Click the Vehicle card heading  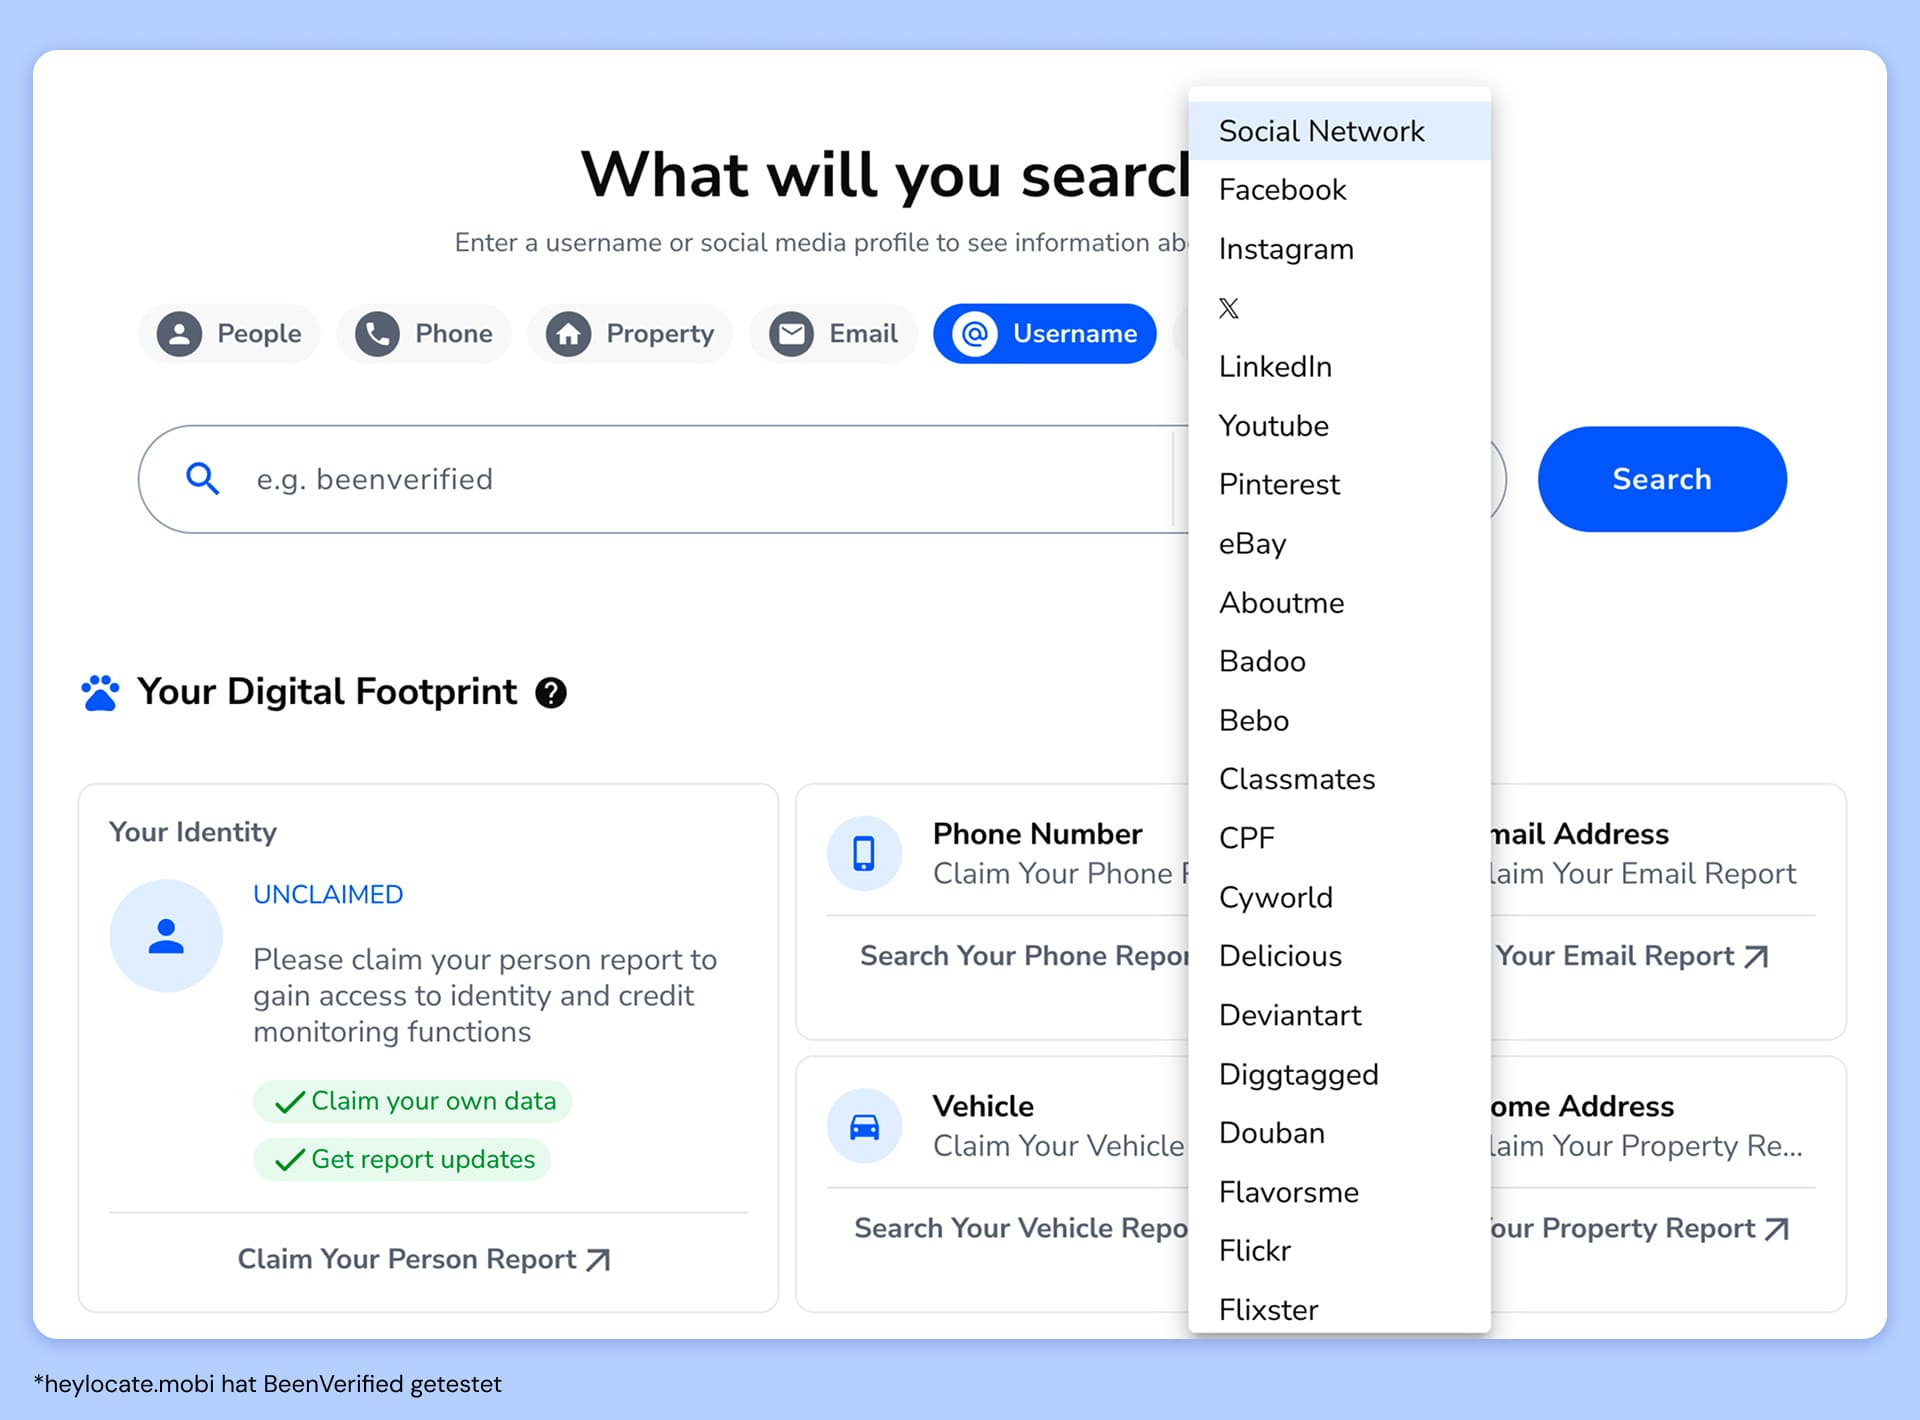pyautogui.click(x=983, y=1106)
